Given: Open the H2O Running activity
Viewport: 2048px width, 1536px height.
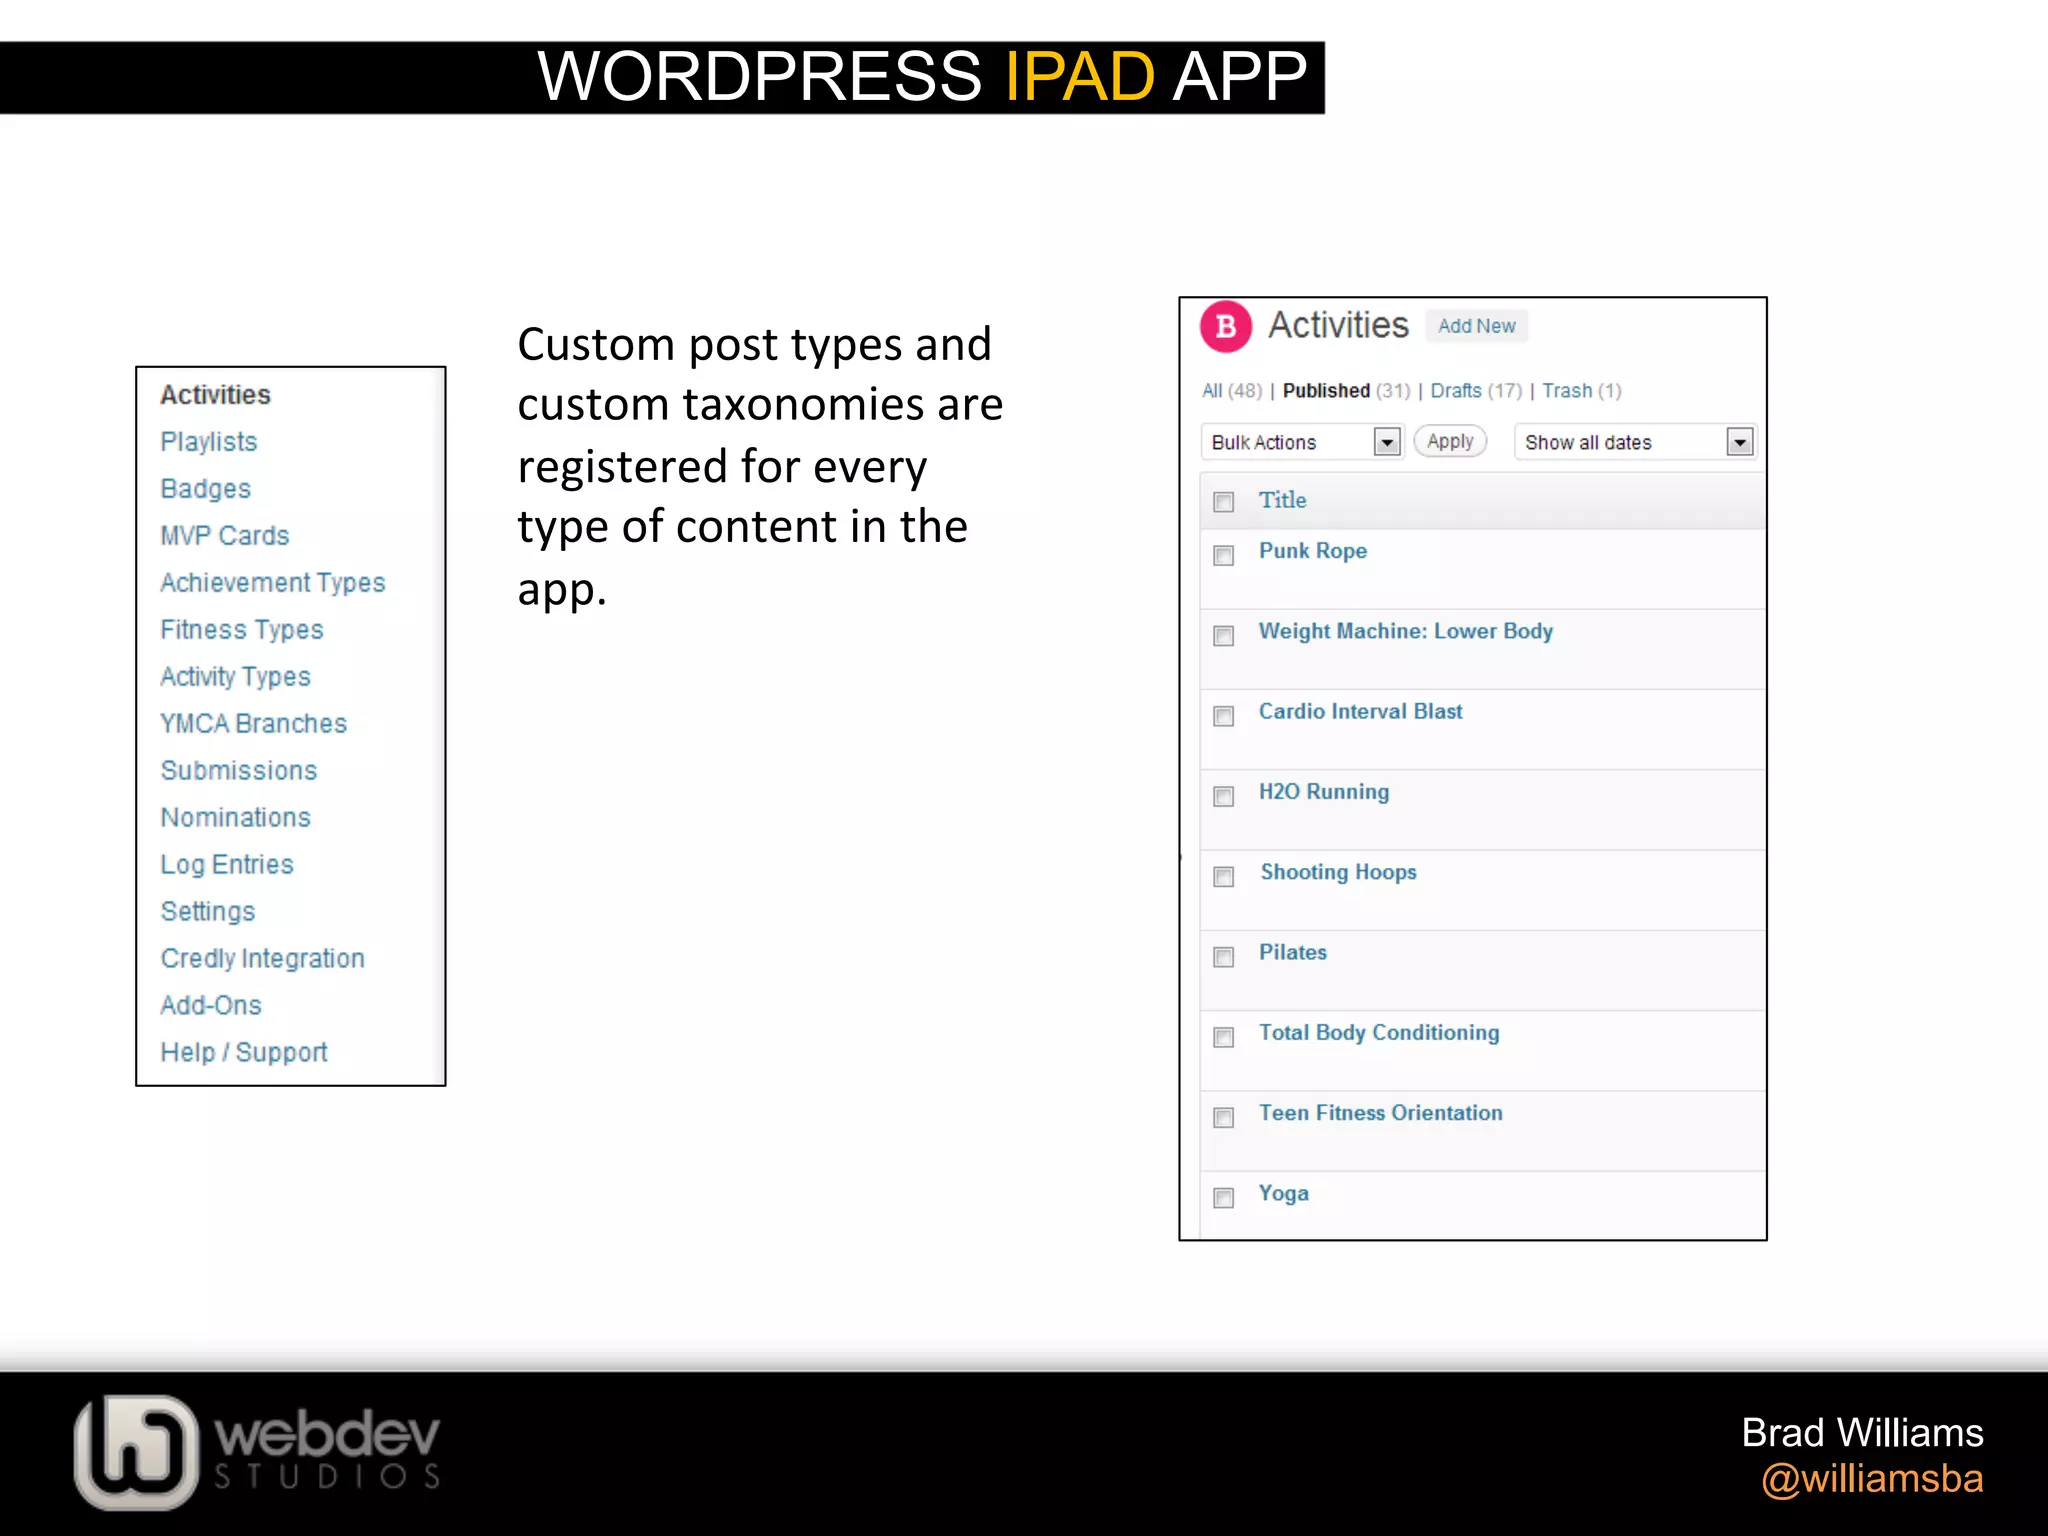Looking at the screenshot, I should point(1324,792).
